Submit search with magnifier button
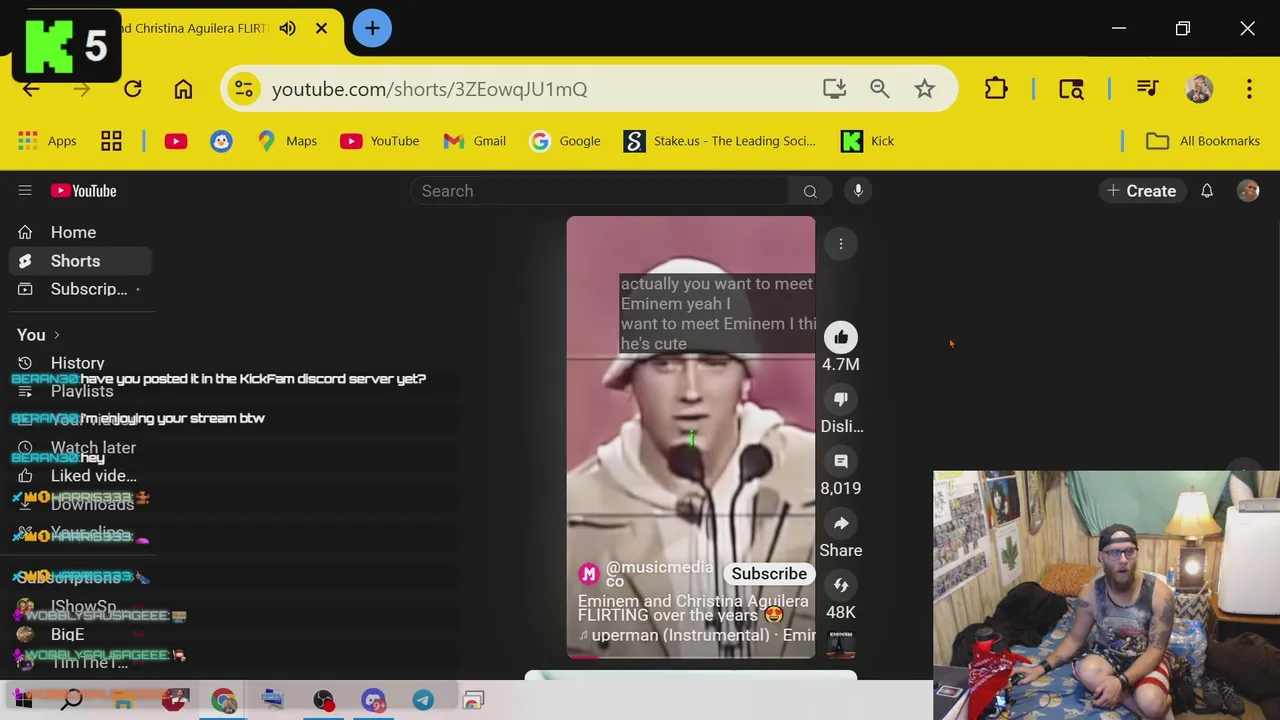 [810, 191]
